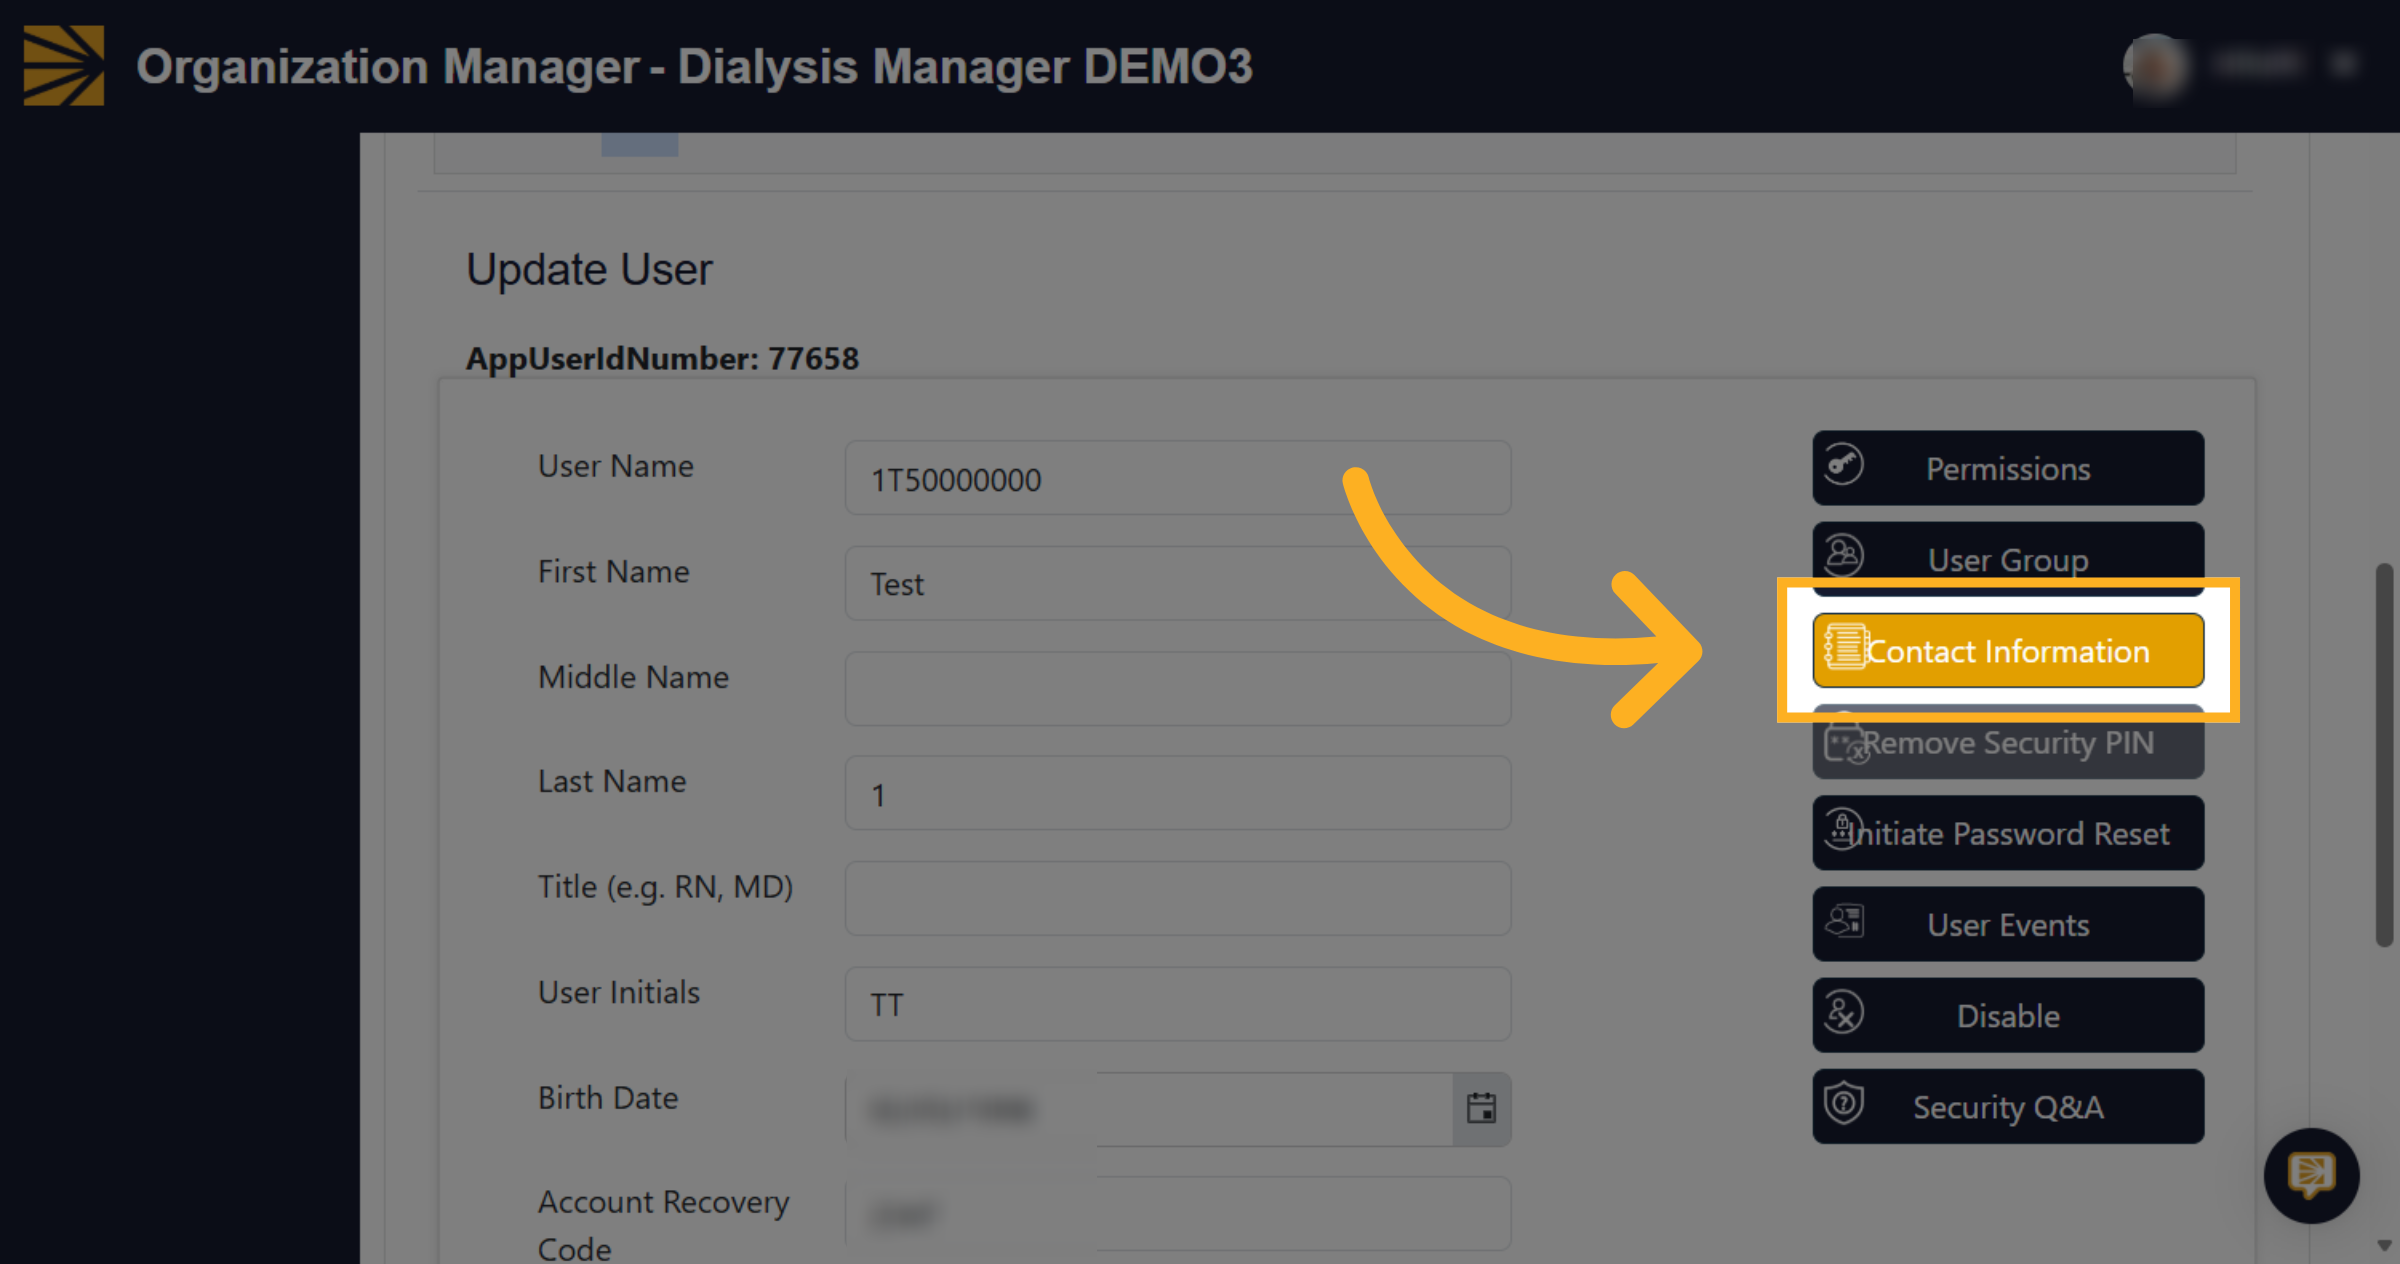Screen dimensions: 2400x1264
Task: Click Remove Security PIN
Action: tap(2008, 743)
